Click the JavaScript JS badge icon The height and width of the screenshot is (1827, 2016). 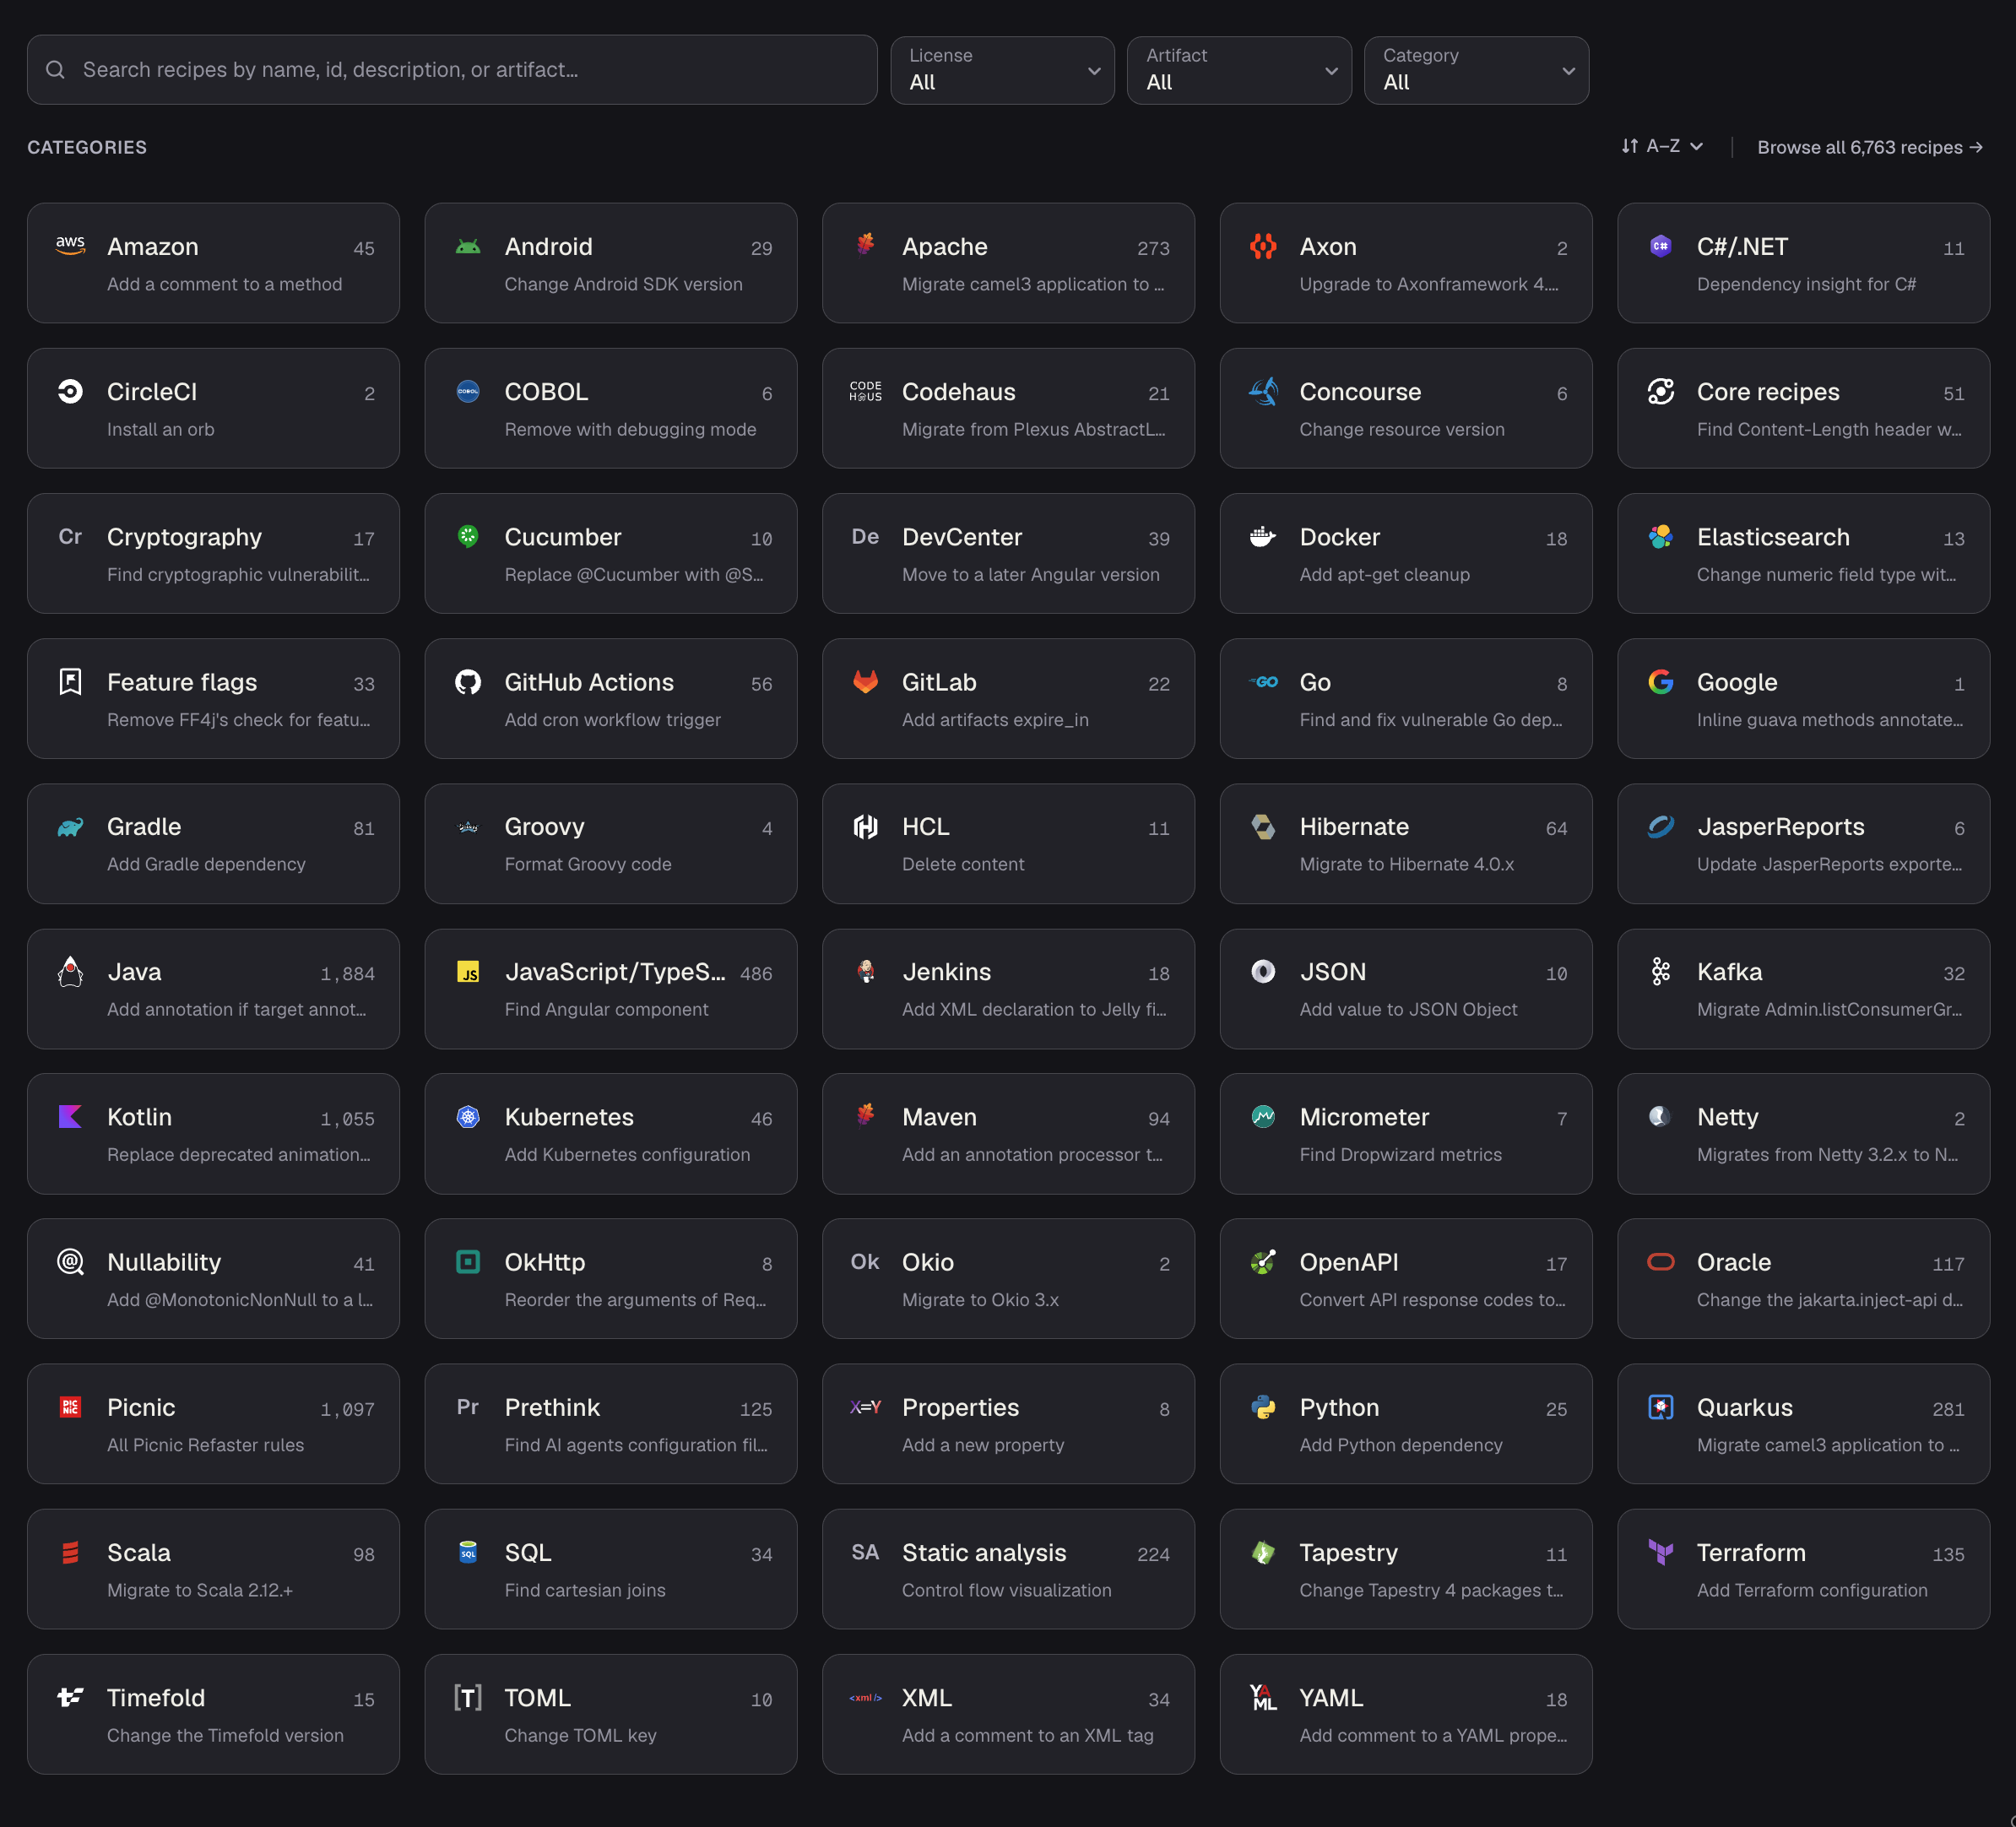coord(468,972)
